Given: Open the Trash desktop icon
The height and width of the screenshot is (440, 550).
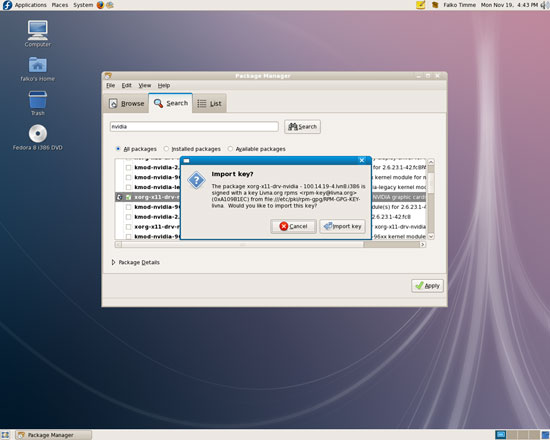Looking at the screenshot, I should (x=38, y=103).
